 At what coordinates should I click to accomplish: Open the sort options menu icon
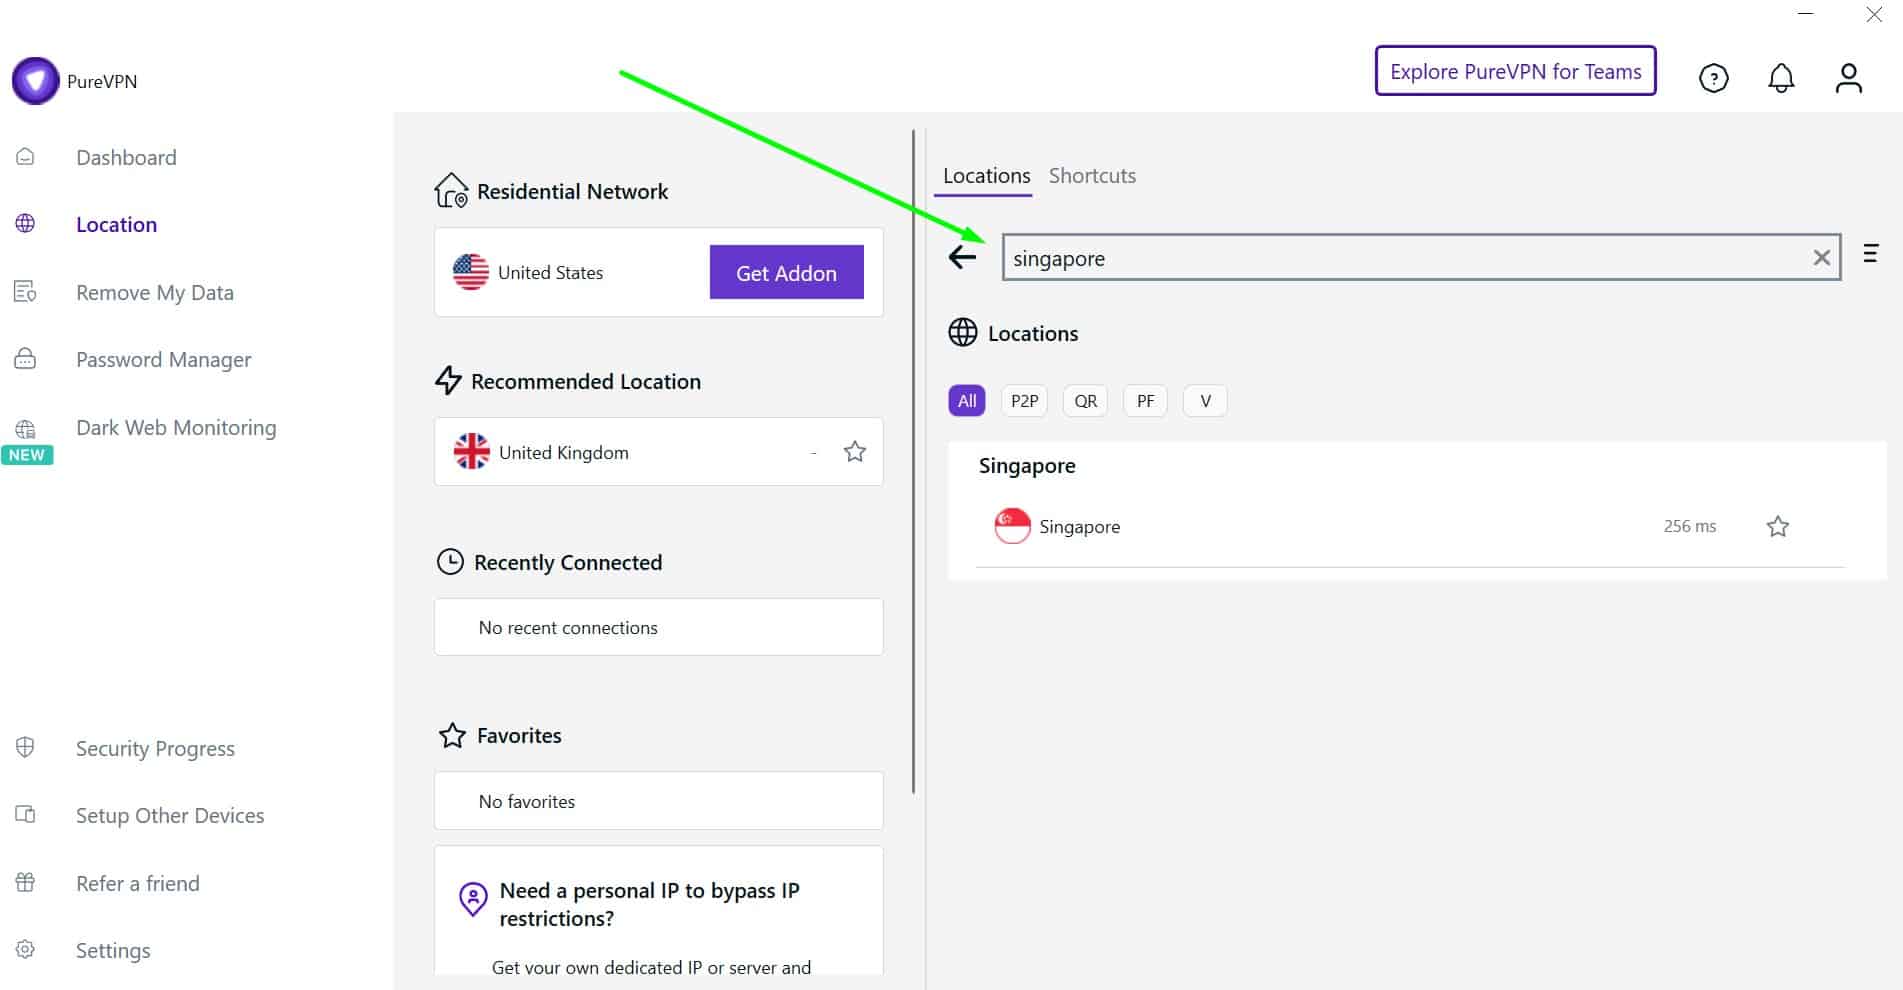(1870, 253)
